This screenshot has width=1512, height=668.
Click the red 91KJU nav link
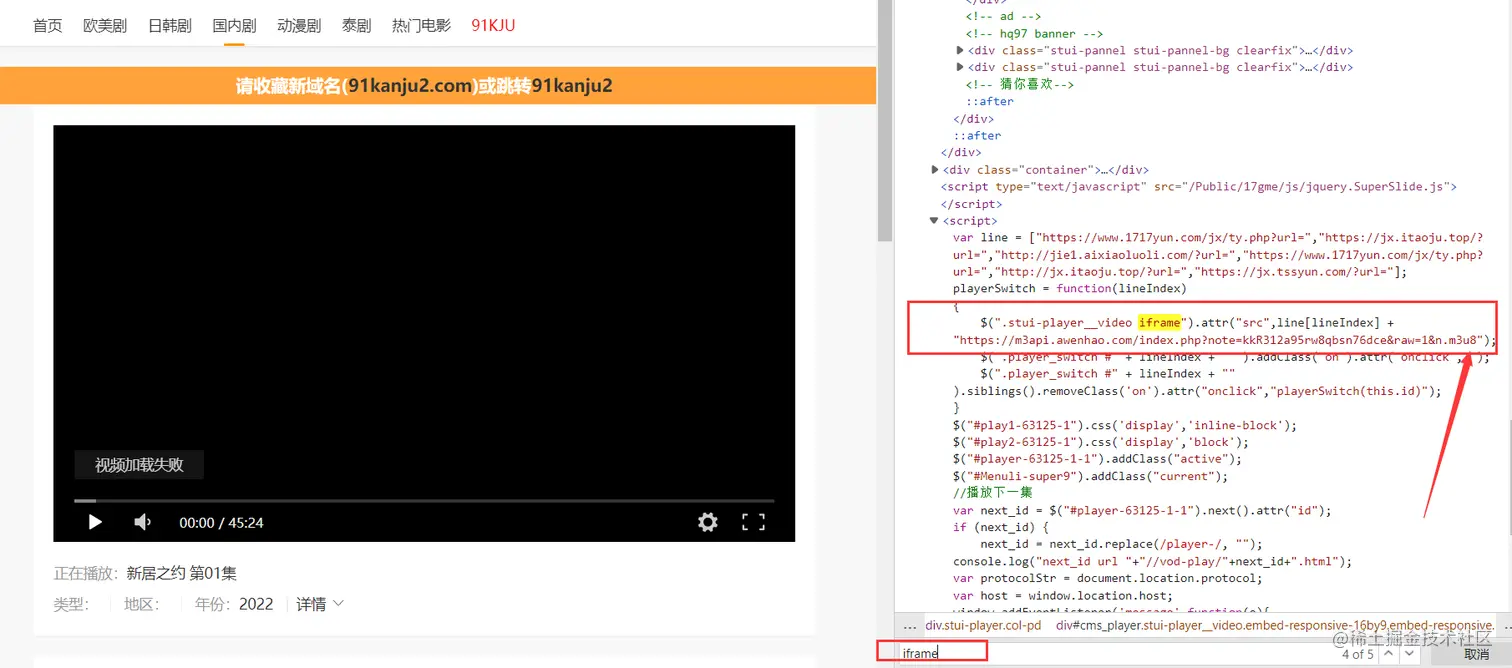493,26
